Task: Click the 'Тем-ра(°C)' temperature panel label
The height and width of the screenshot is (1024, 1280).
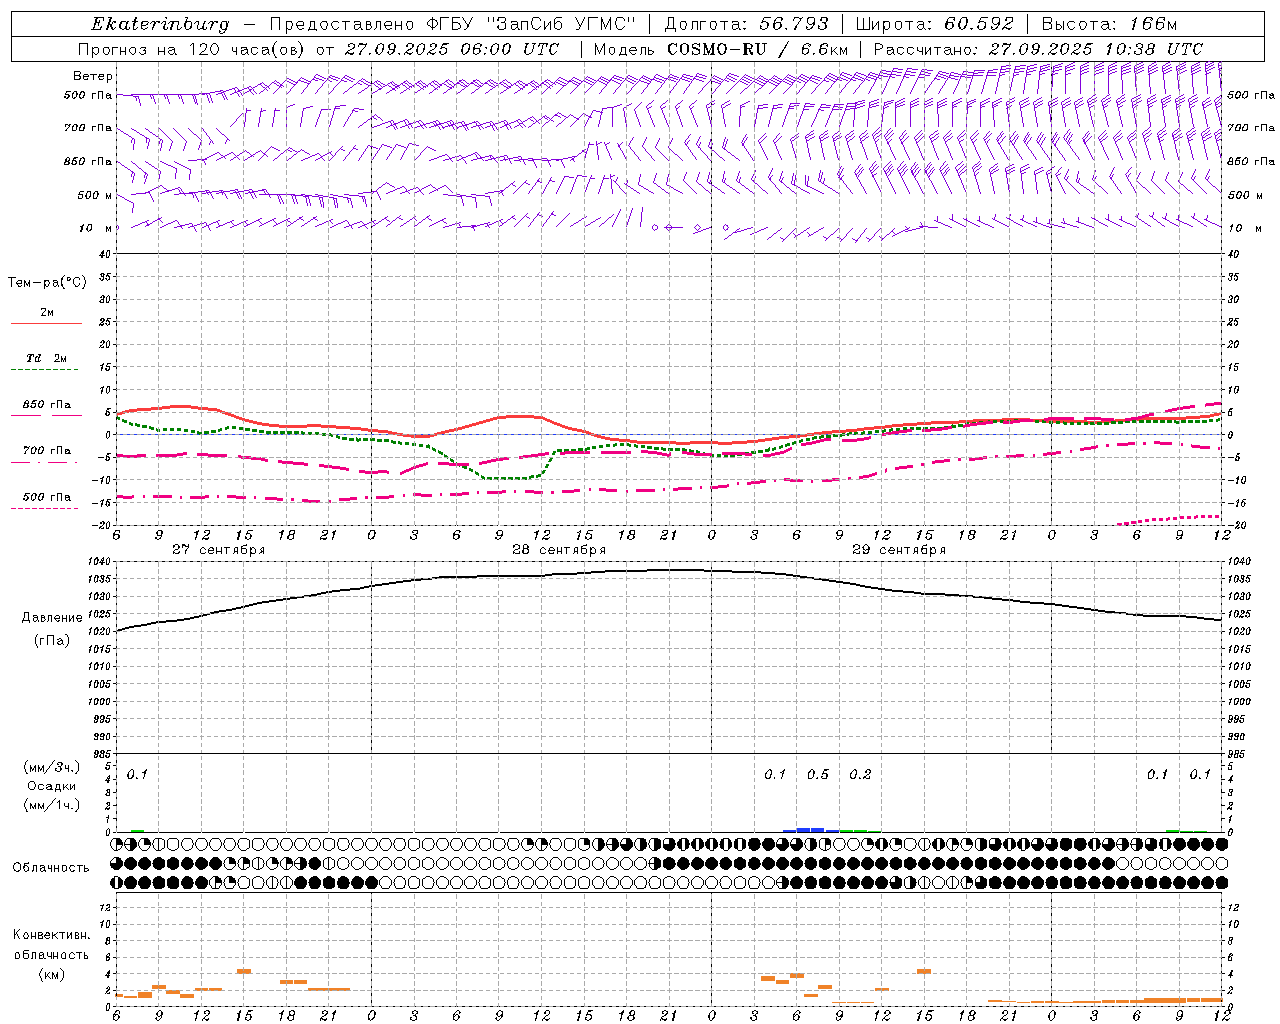Action: [47, 283]
